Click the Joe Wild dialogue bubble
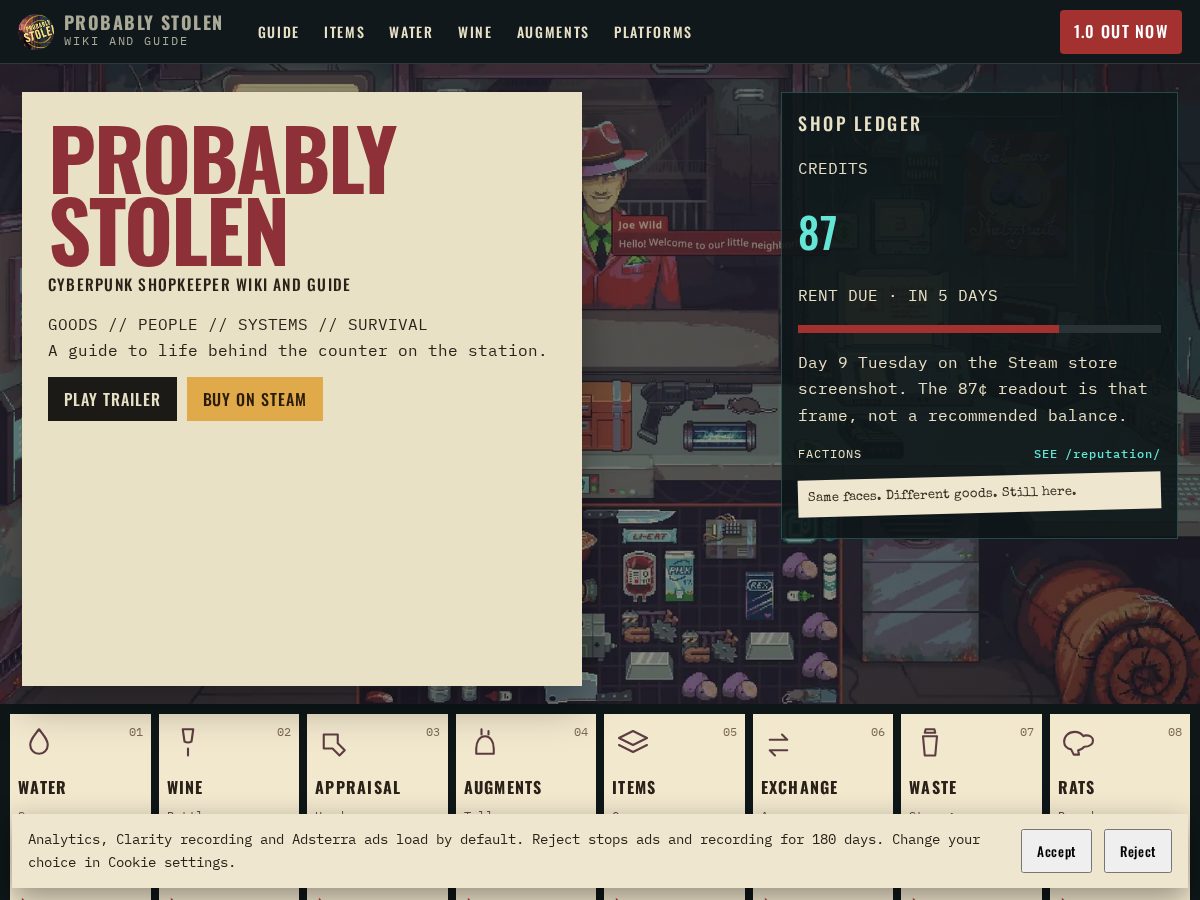Viewport: 1200px width, 900px height. pyautogui.click(x=697, y=236)
